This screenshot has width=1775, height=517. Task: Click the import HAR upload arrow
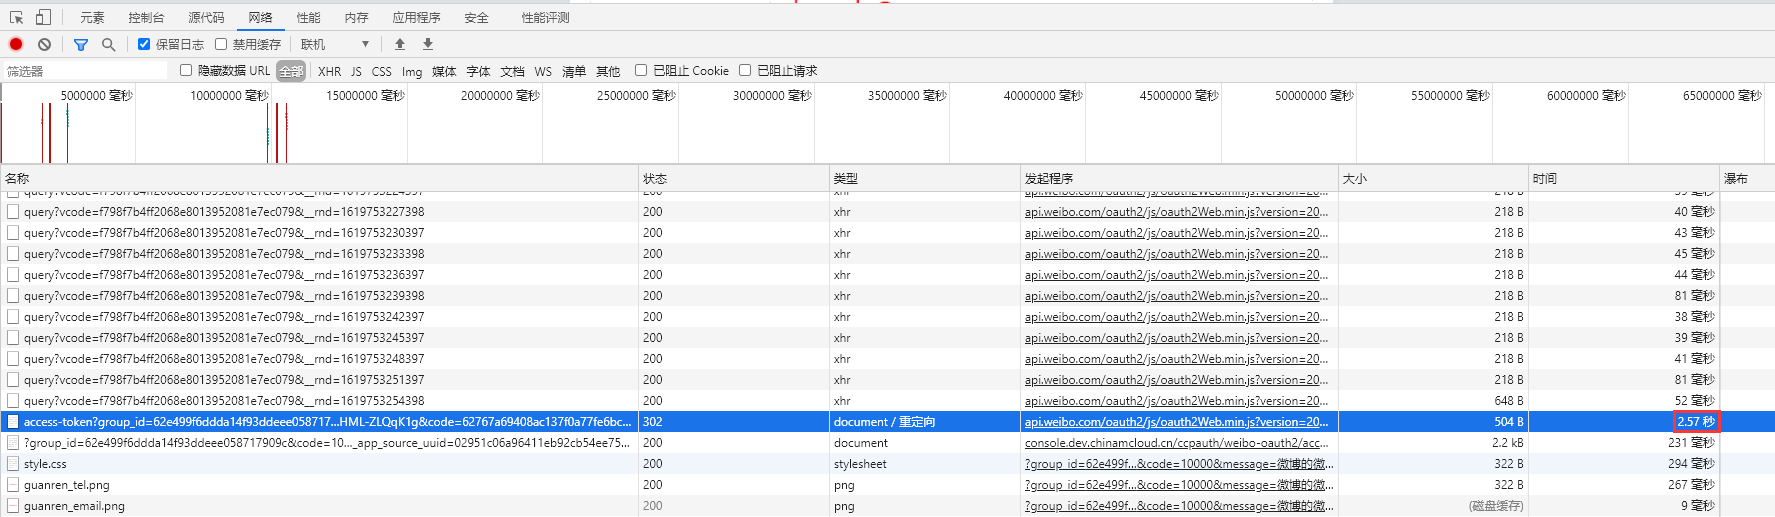pyautogui.click(x=400, y=44)
